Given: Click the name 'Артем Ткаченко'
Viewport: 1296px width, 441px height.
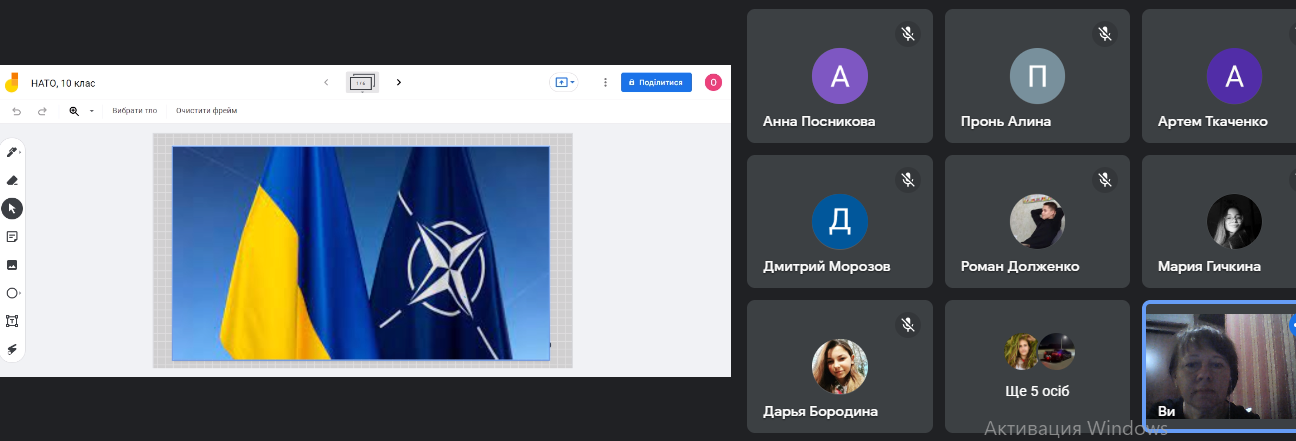Looking at the screenshot, I should point(1213,121).
